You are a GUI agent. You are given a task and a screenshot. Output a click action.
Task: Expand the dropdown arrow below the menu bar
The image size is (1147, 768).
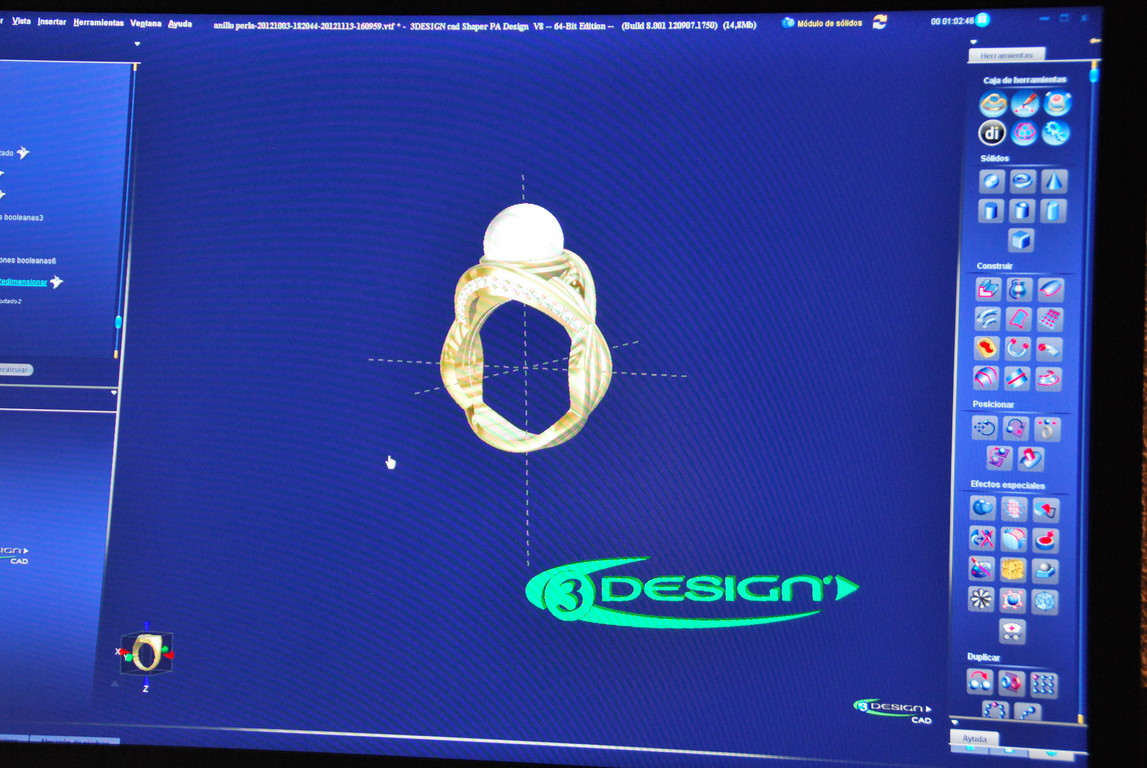click(137, 44)
